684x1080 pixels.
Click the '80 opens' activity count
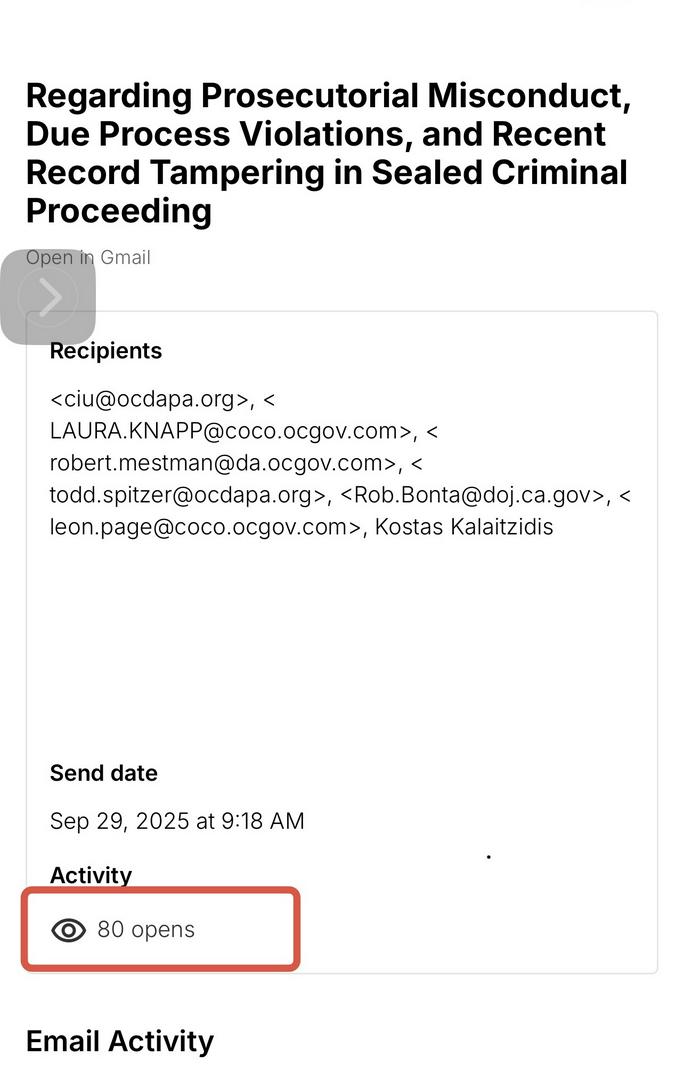click(146, 930)
